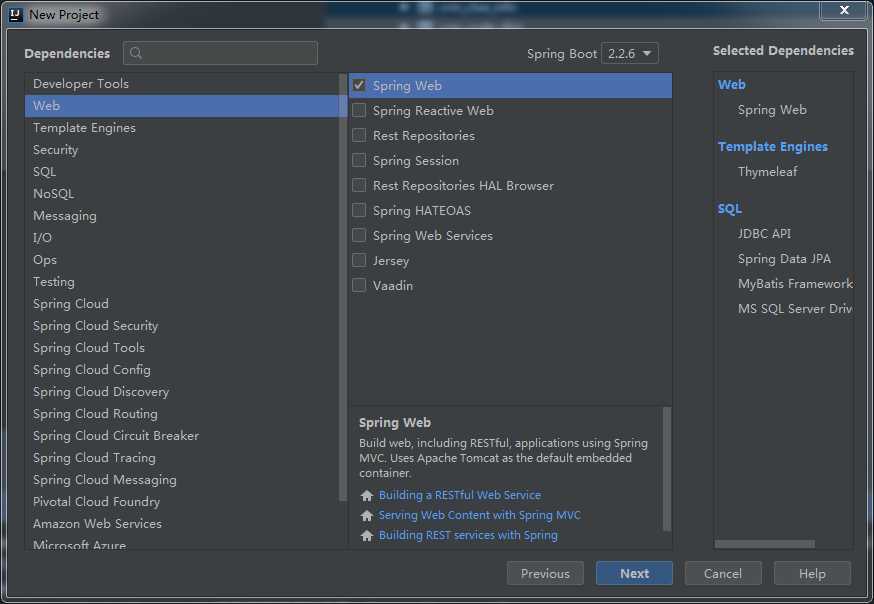This screenshot has height=604, width=874.
Task: Select Spring Cloud Tools category
Action: pos(182,348)
